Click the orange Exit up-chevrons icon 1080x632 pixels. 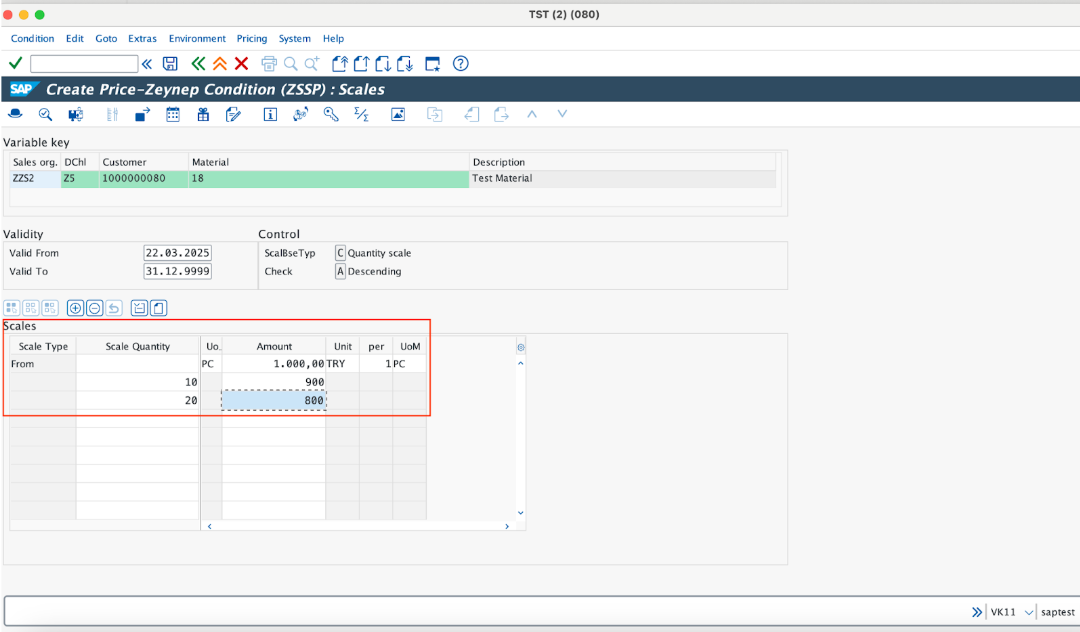[220, 64]
